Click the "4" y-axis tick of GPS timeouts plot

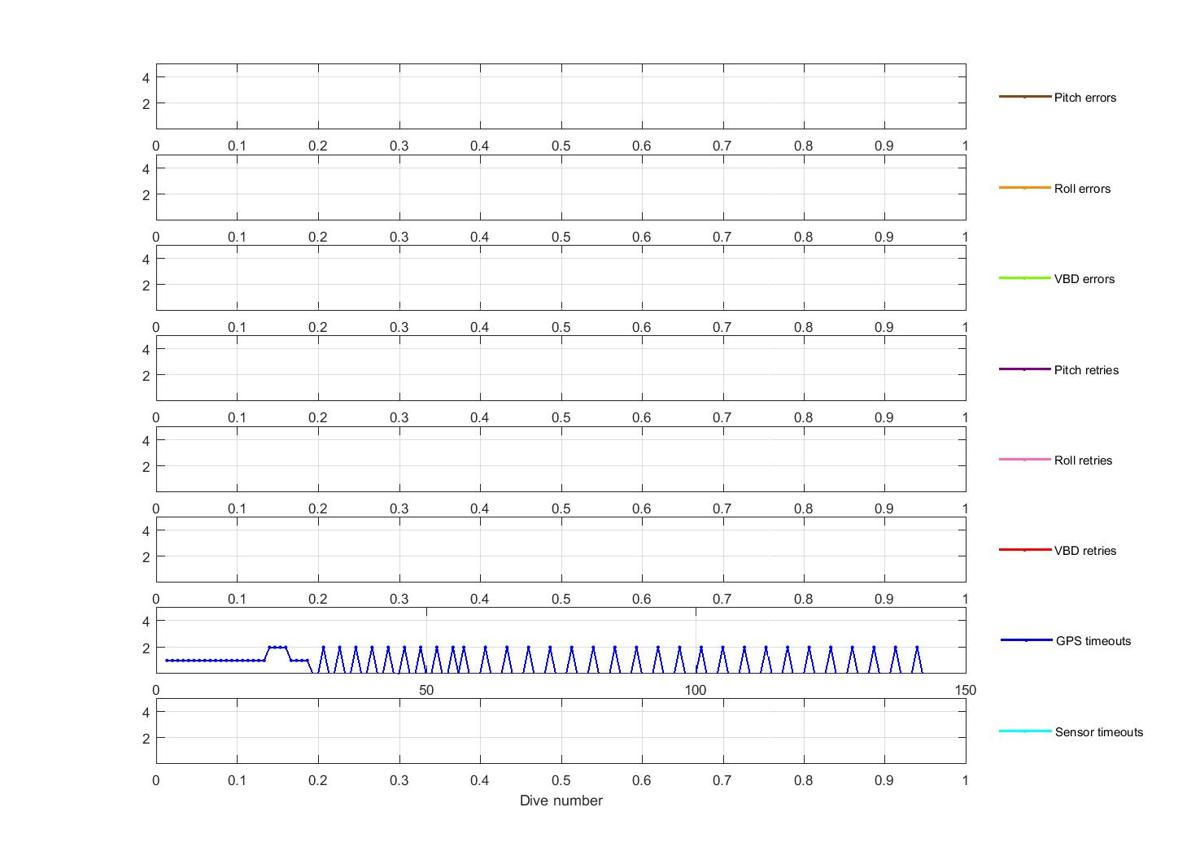pos(146,621)
